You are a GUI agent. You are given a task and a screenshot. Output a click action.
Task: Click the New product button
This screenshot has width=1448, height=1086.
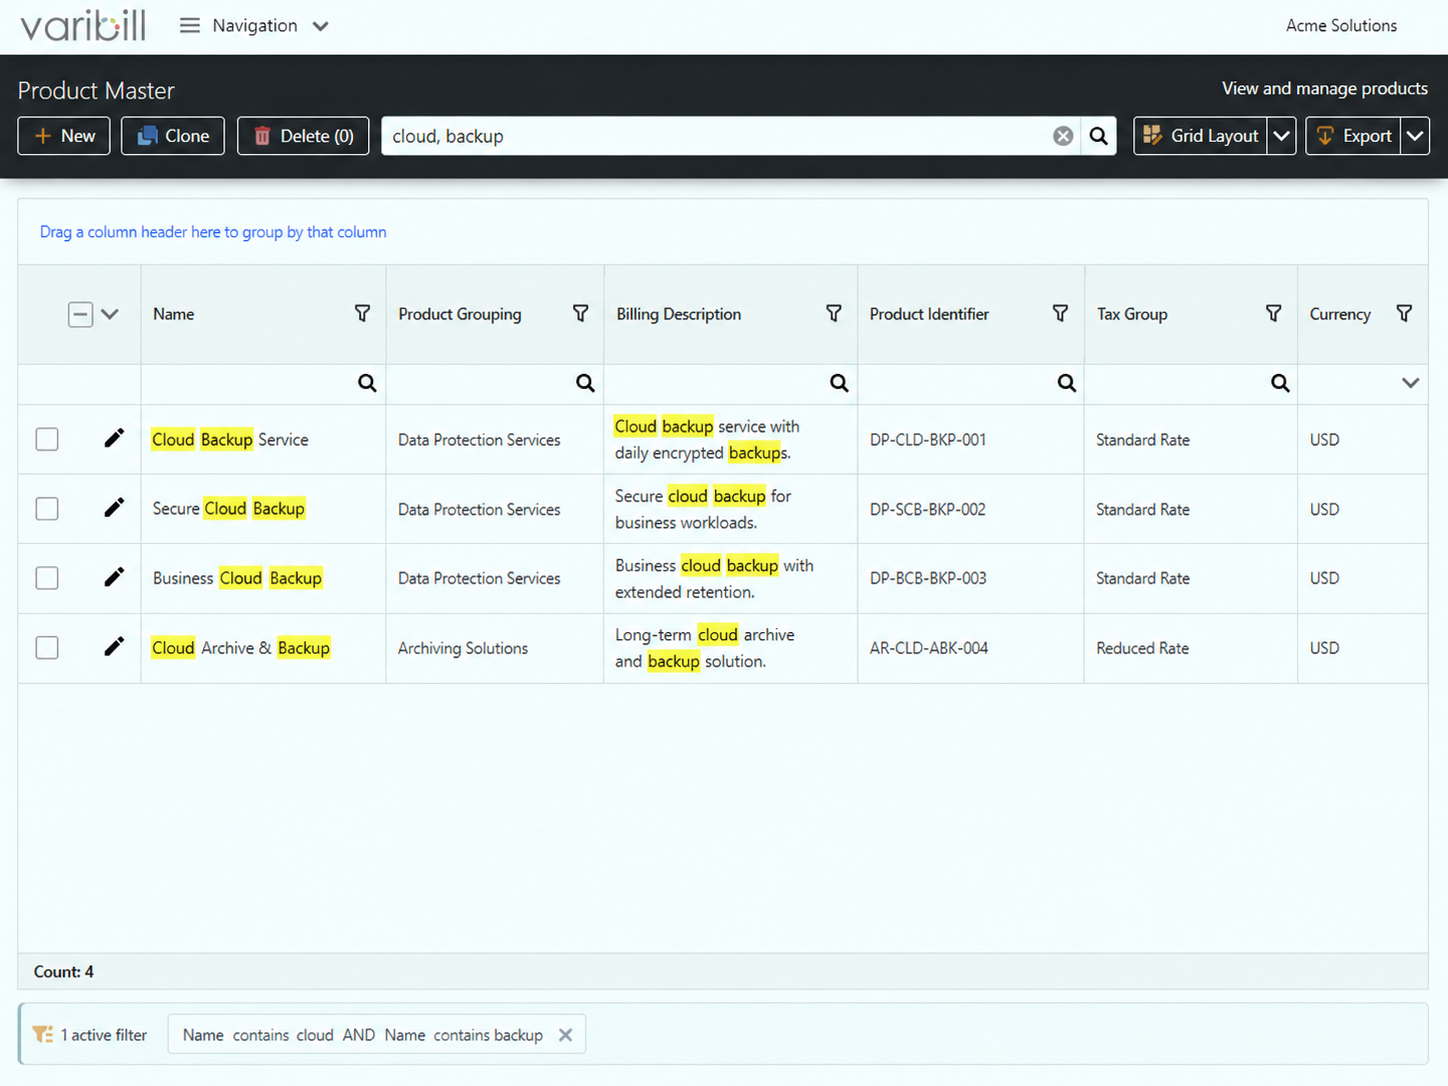(x=64, y=136)
